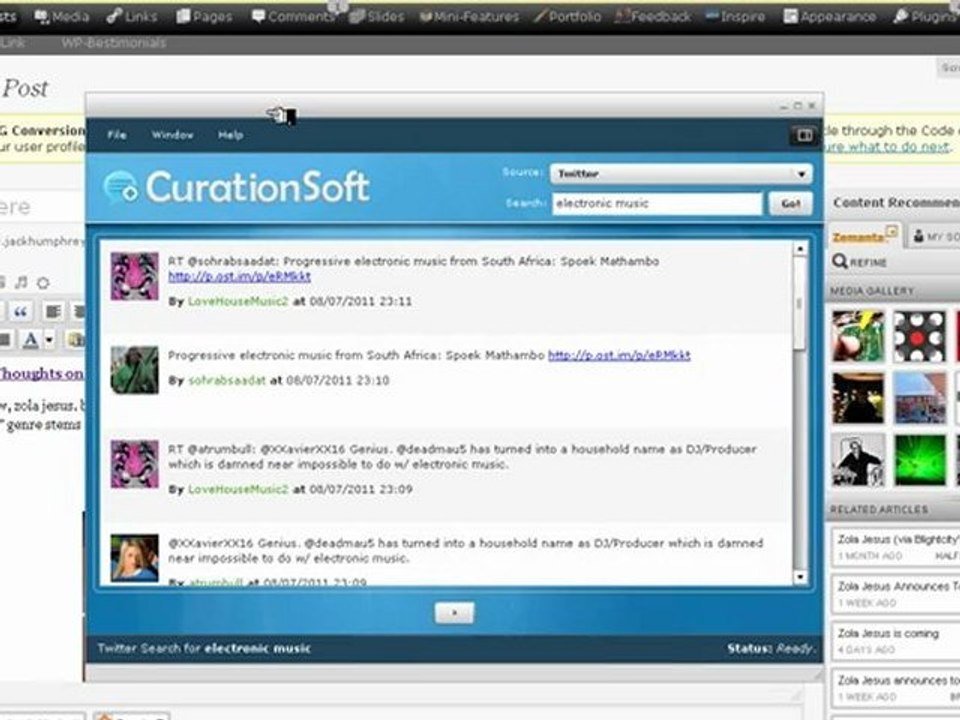Click the LoveHouseMusic2 author name dated 23:09
960x720 pixels.
point(238,489)
